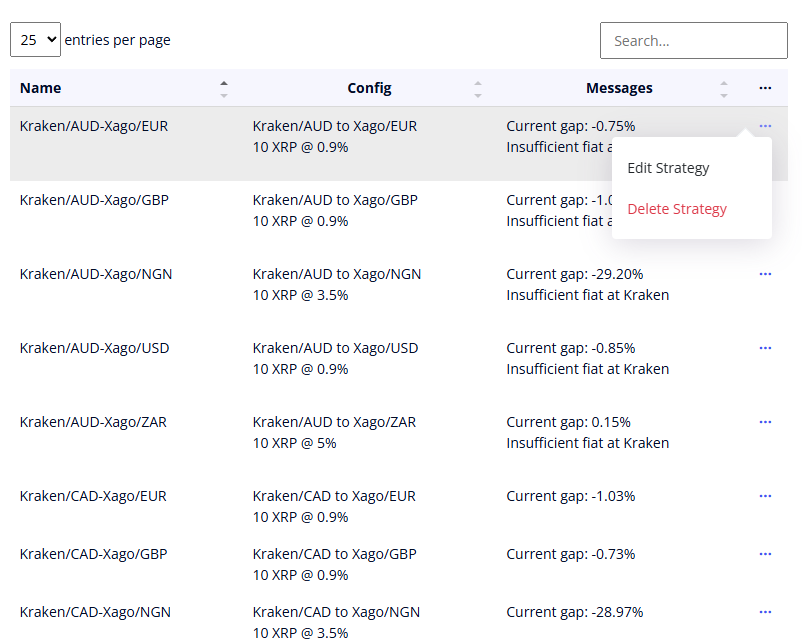The image size is (802, 640).
Task: Select the Kraken/AUD-Xago/GBP strategy name cell
Action: (94, 200)
